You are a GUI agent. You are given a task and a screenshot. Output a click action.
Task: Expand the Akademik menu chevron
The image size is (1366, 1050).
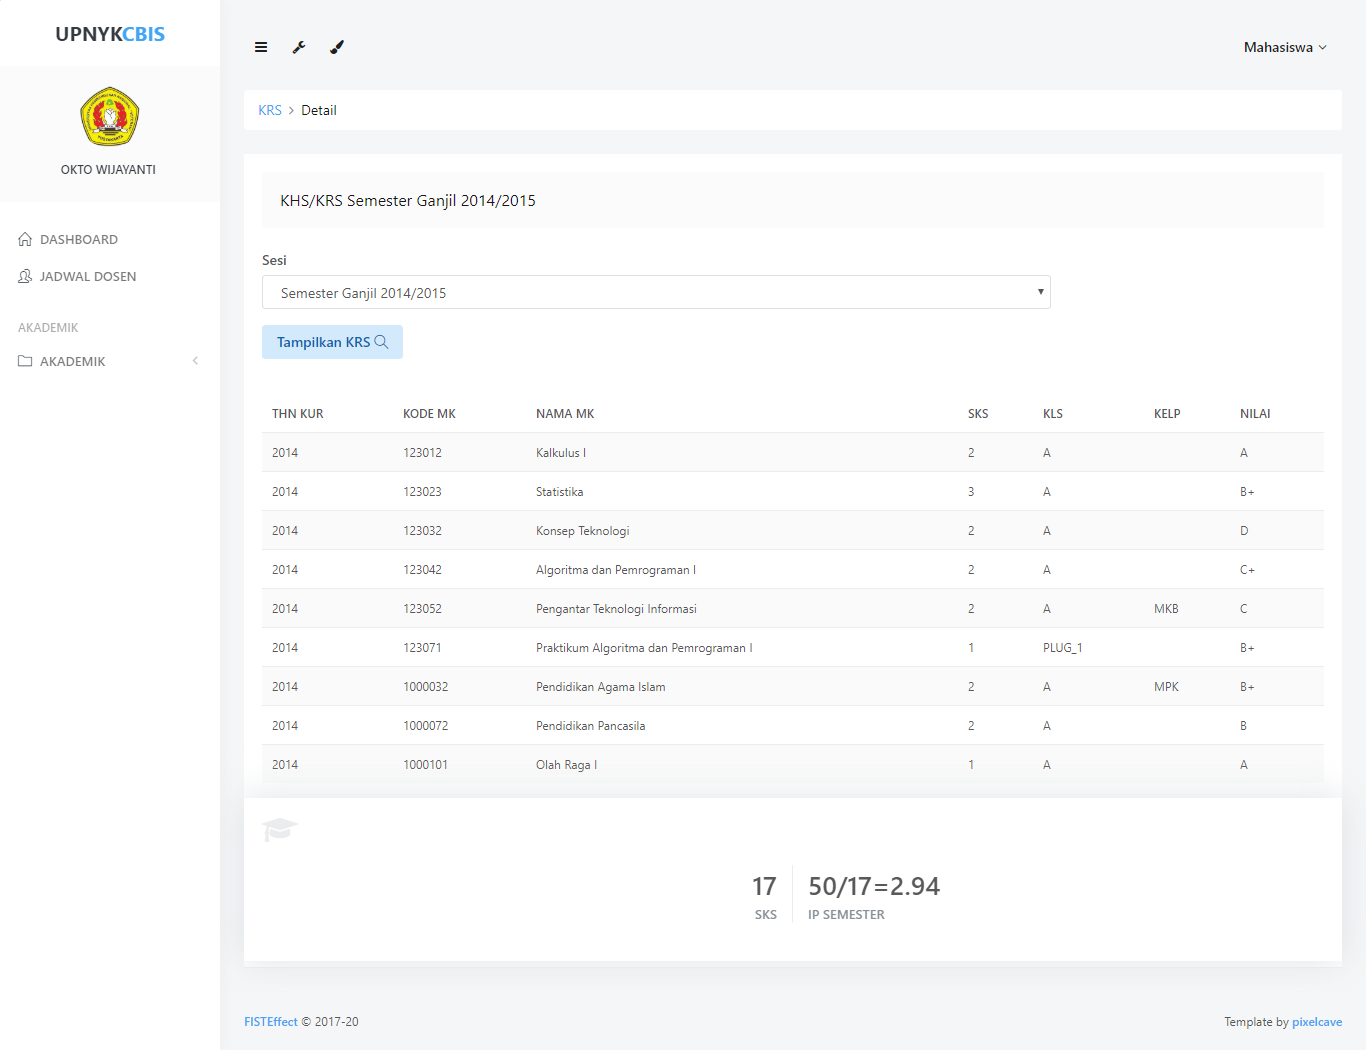pos(195,361)
